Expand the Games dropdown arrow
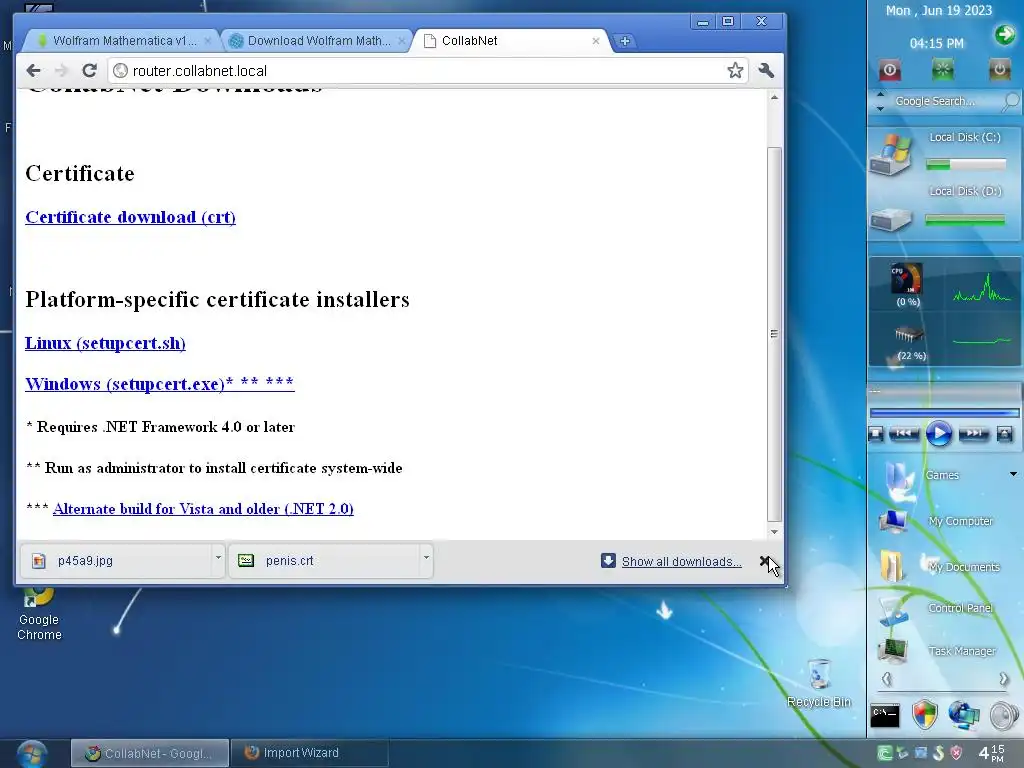1024x768 pixels. tap(1014, 474)
